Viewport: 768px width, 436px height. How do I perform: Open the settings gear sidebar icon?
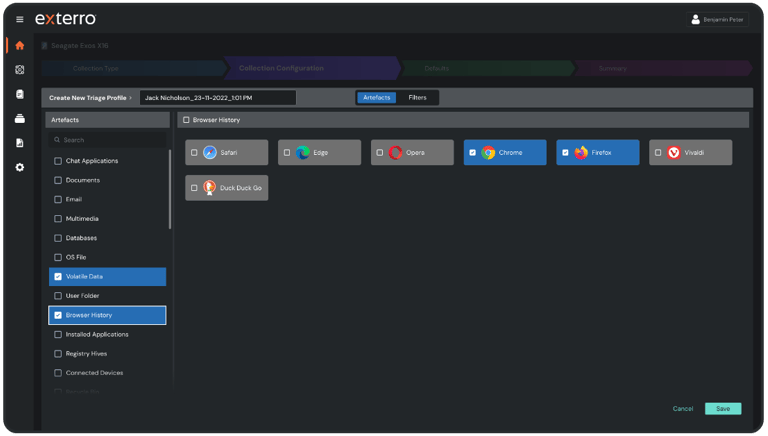[20, 168]
